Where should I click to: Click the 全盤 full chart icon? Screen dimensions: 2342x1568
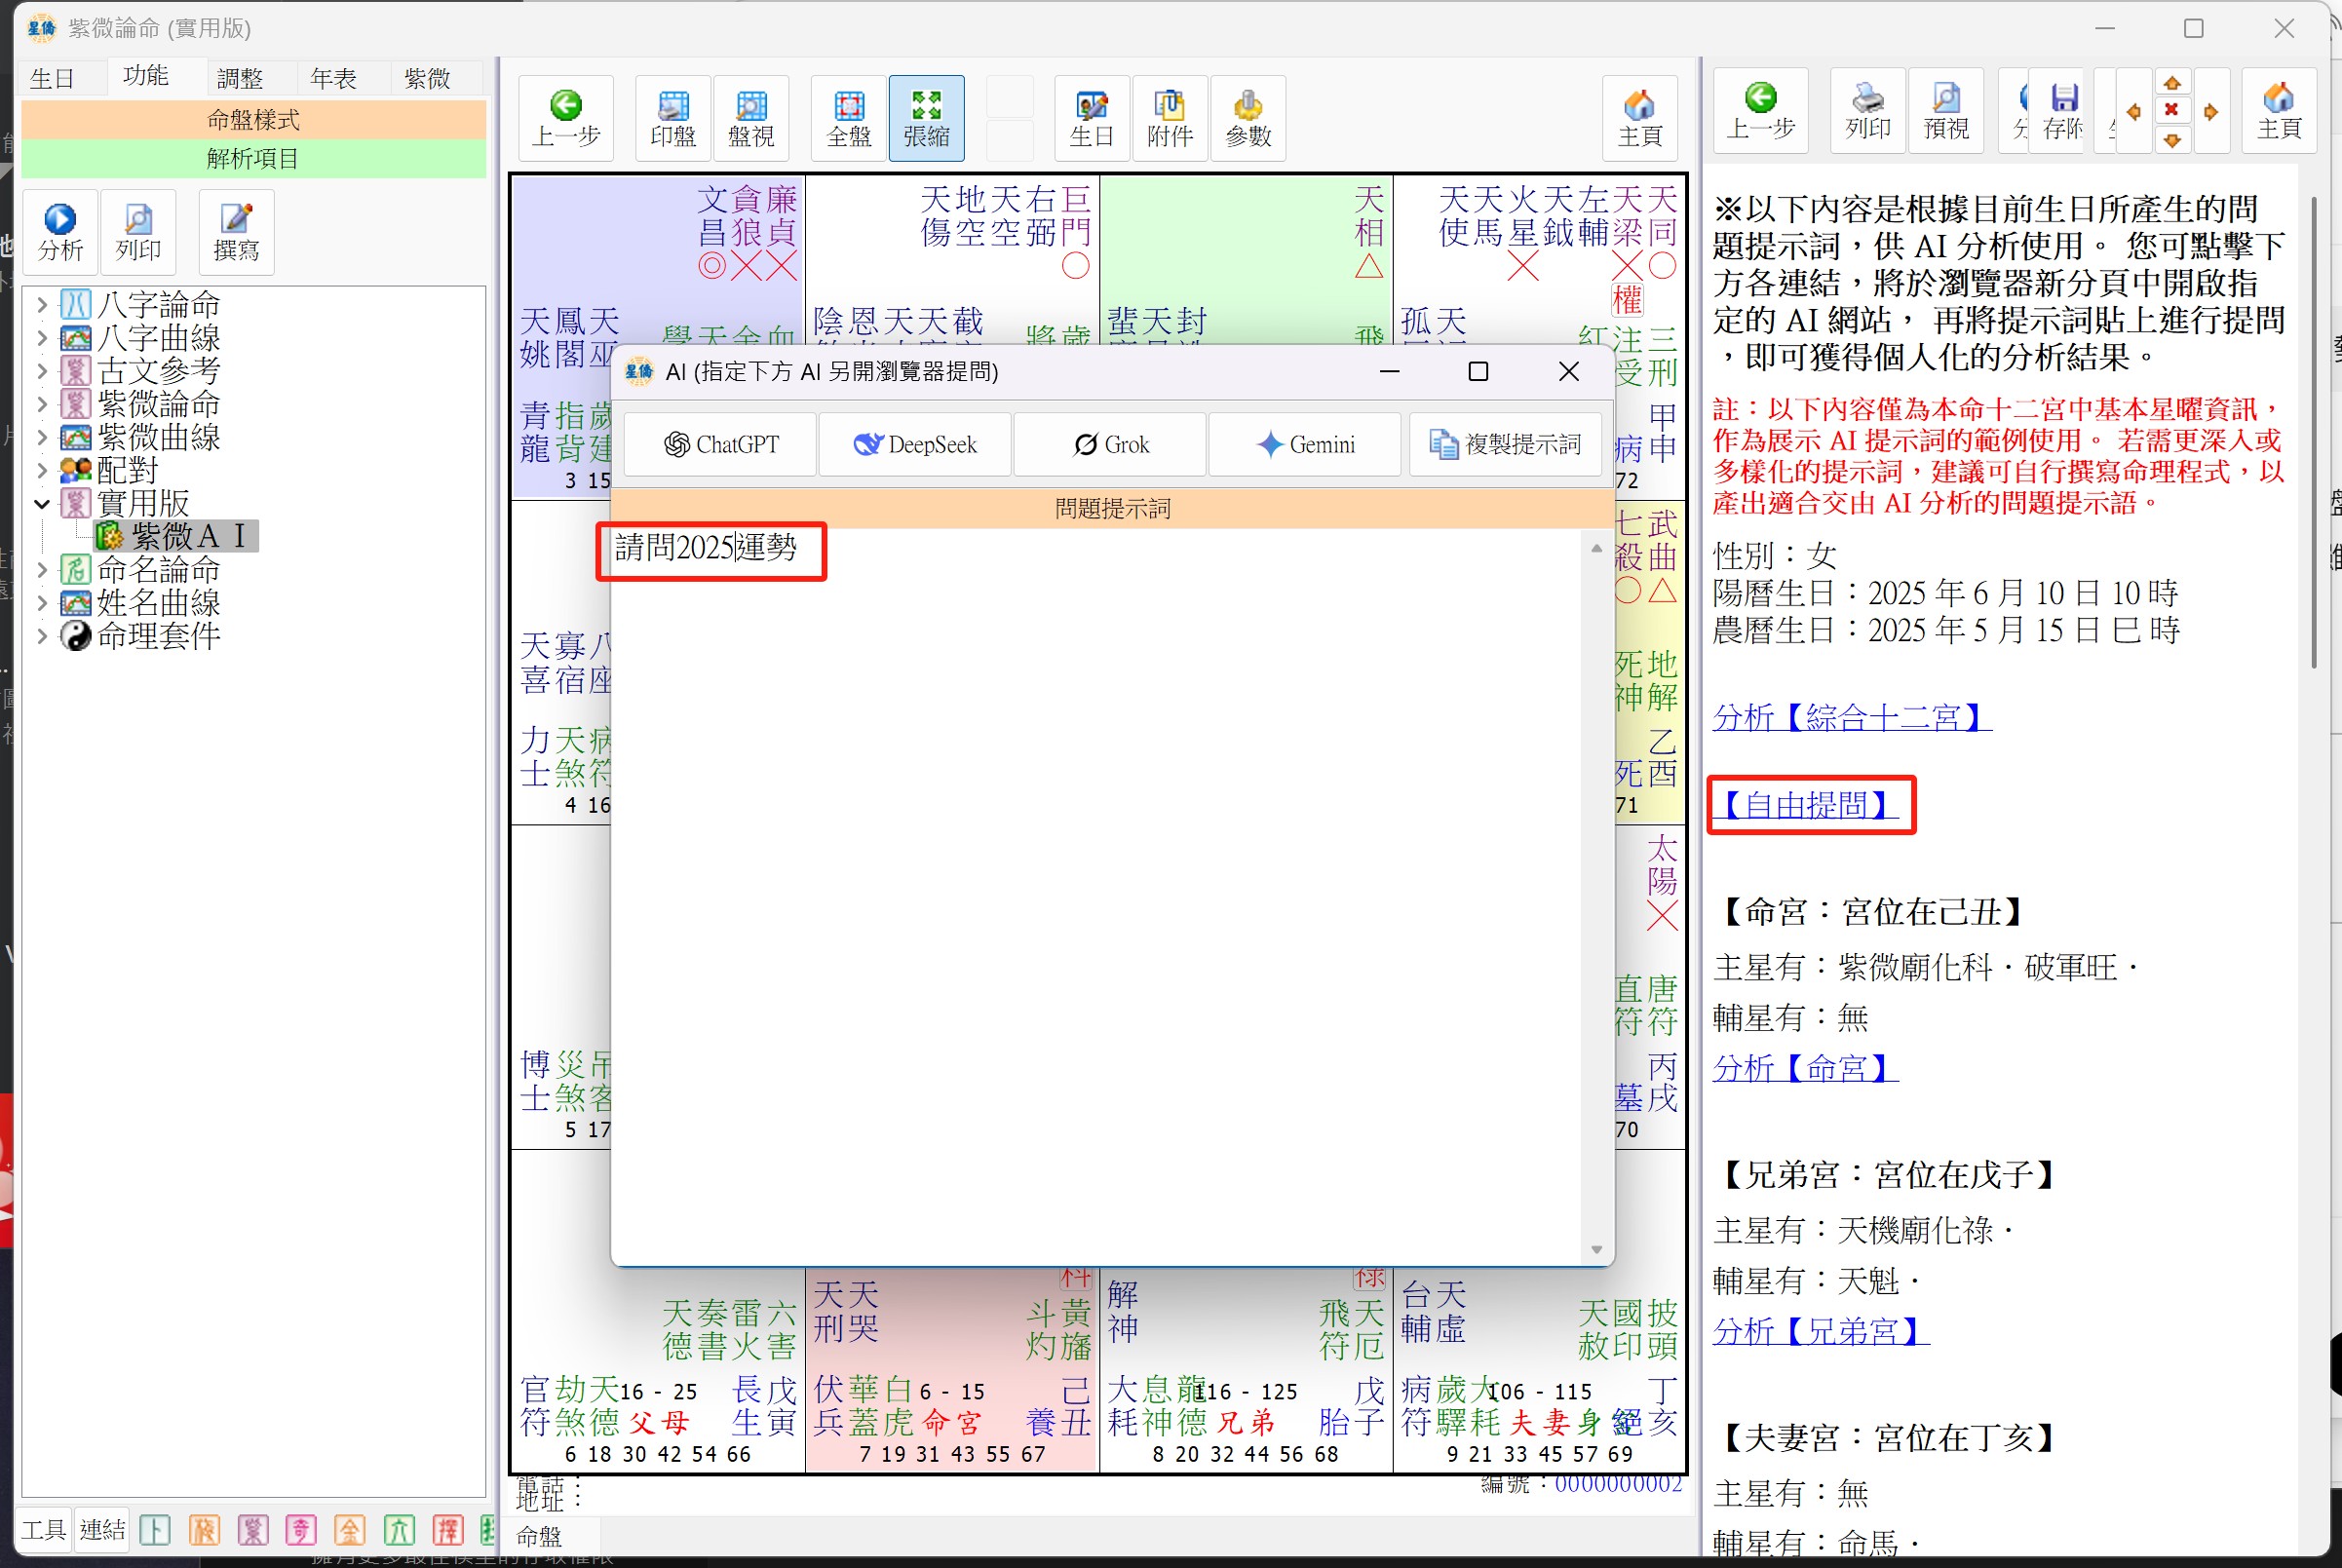[849, 118]
